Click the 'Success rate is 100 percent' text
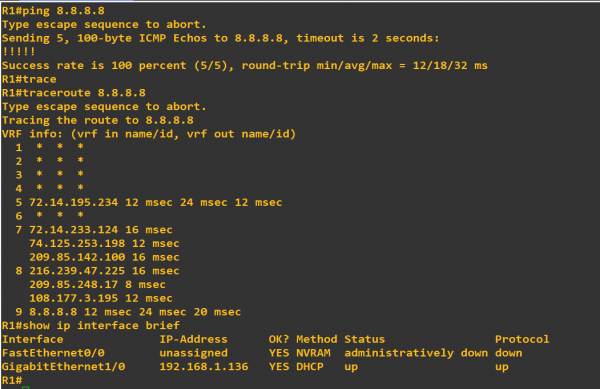Viewport: 600px width, 389px height. pyautogui.click(x=94, y=65)
